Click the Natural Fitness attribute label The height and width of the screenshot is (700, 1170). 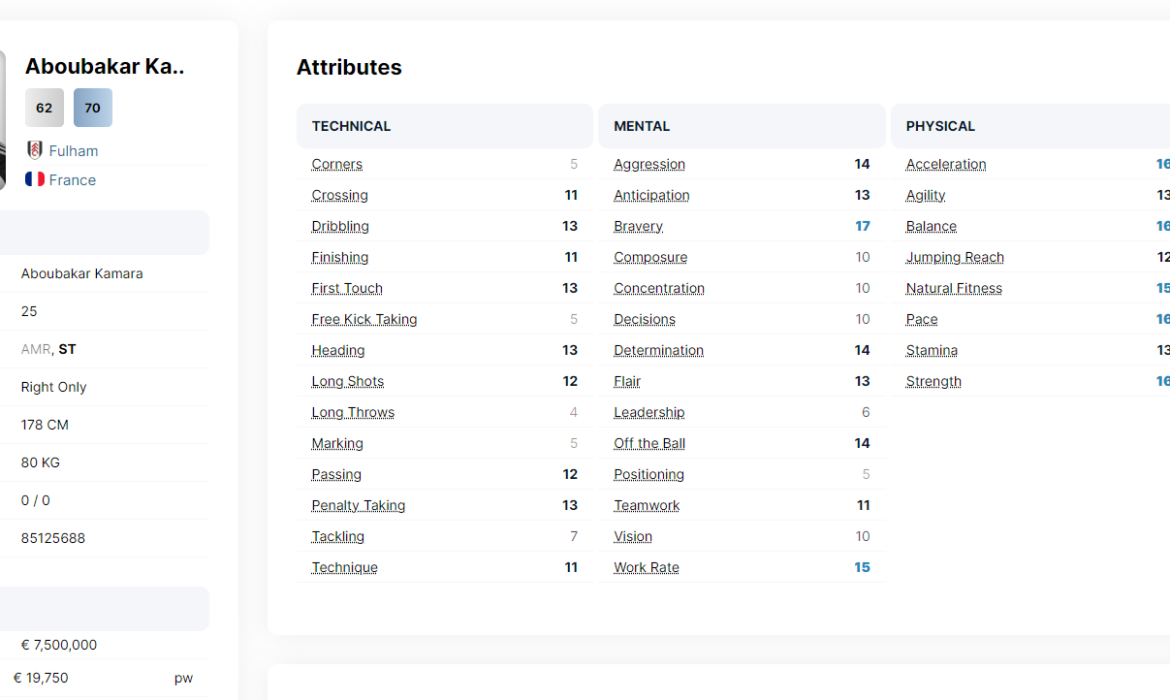(x=954, y=288)
